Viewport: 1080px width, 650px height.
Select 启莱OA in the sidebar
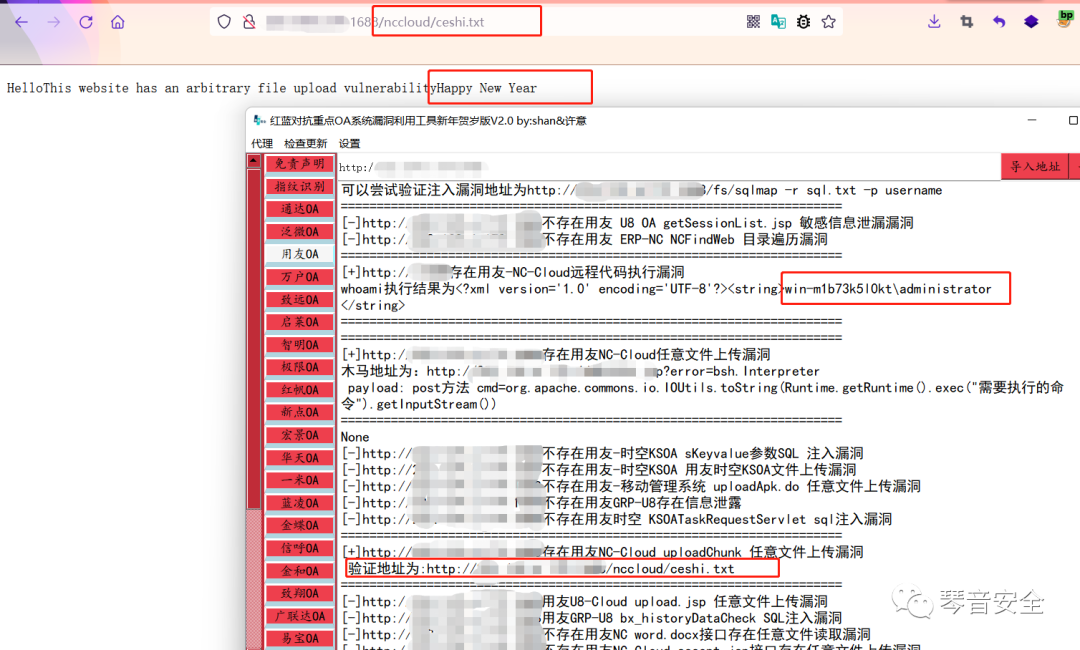tap(300, 322)
